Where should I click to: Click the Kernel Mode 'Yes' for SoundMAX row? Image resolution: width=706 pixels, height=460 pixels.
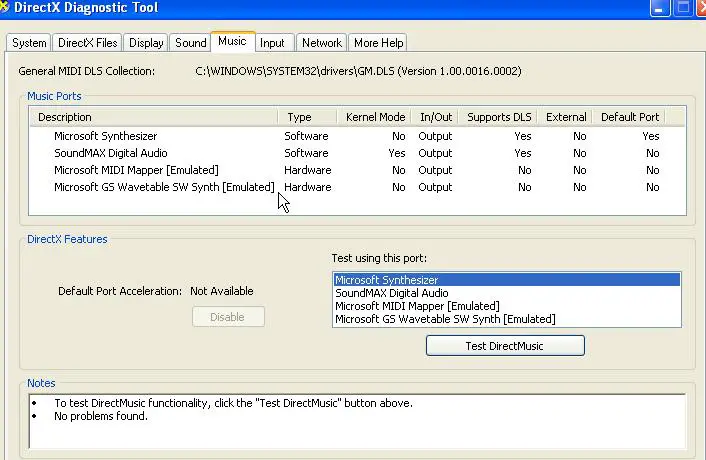(x=397, y=153)
